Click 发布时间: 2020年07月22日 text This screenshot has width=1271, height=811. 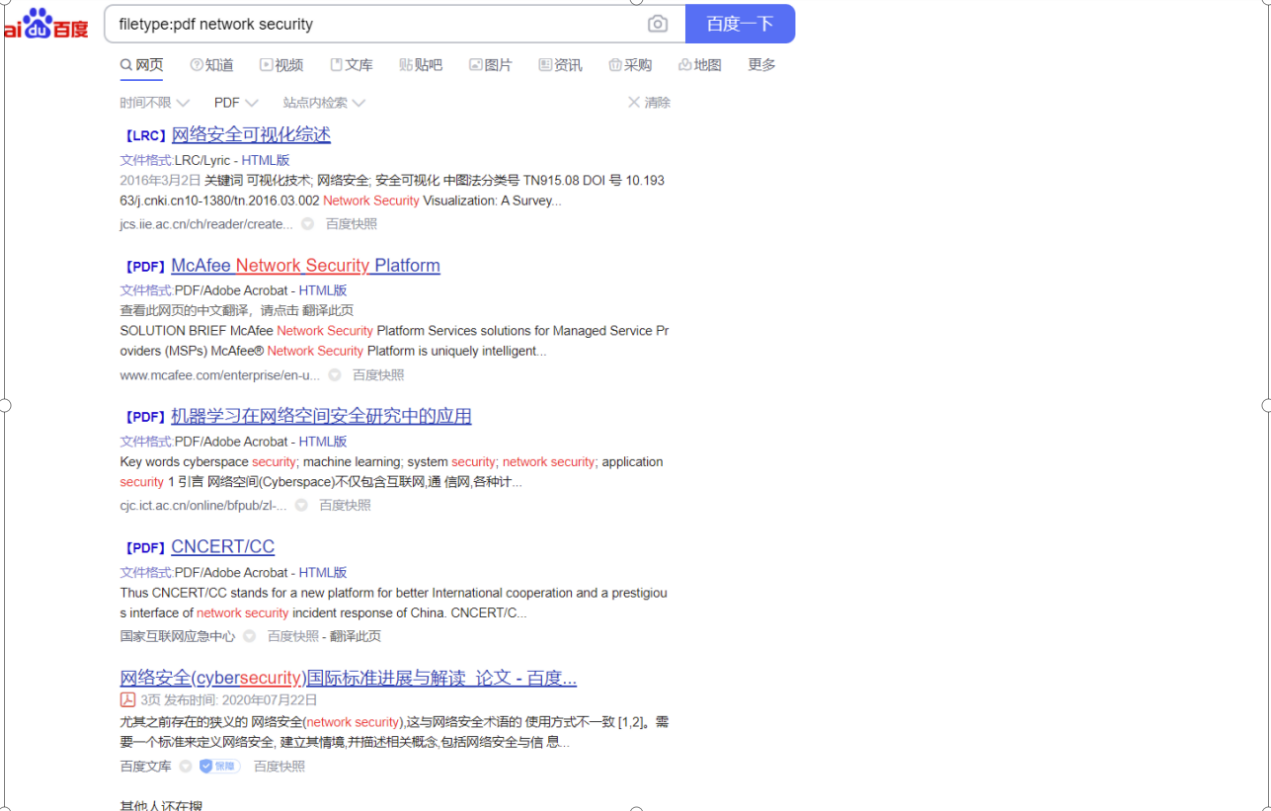coord(241,700)
